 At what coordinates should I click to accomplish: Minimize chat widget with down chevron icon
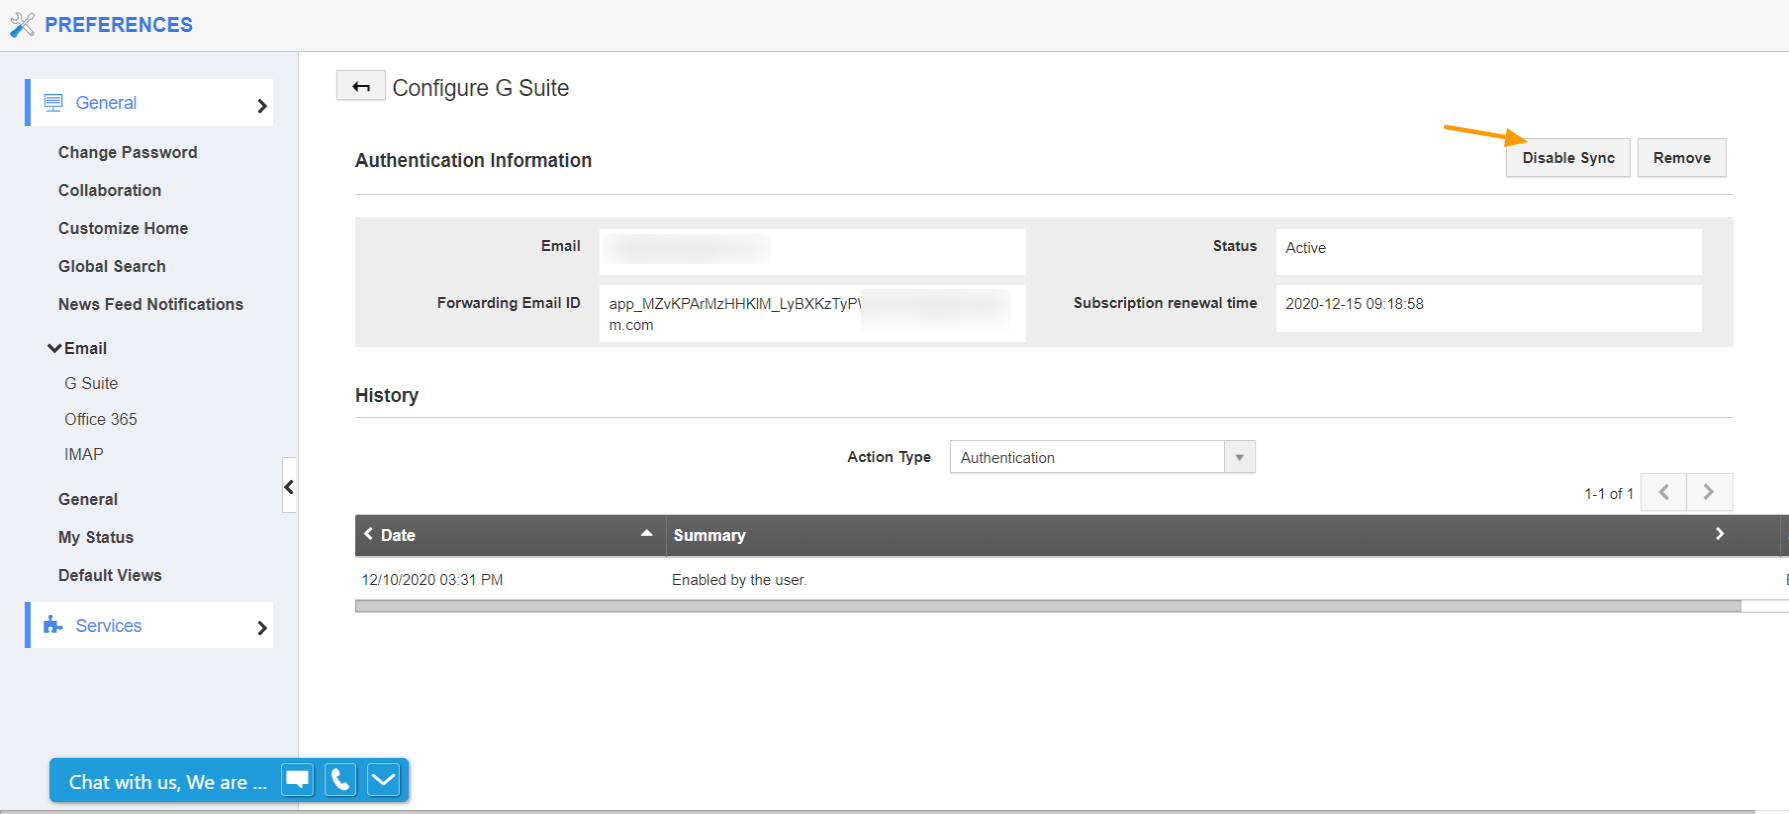point(383,780)
